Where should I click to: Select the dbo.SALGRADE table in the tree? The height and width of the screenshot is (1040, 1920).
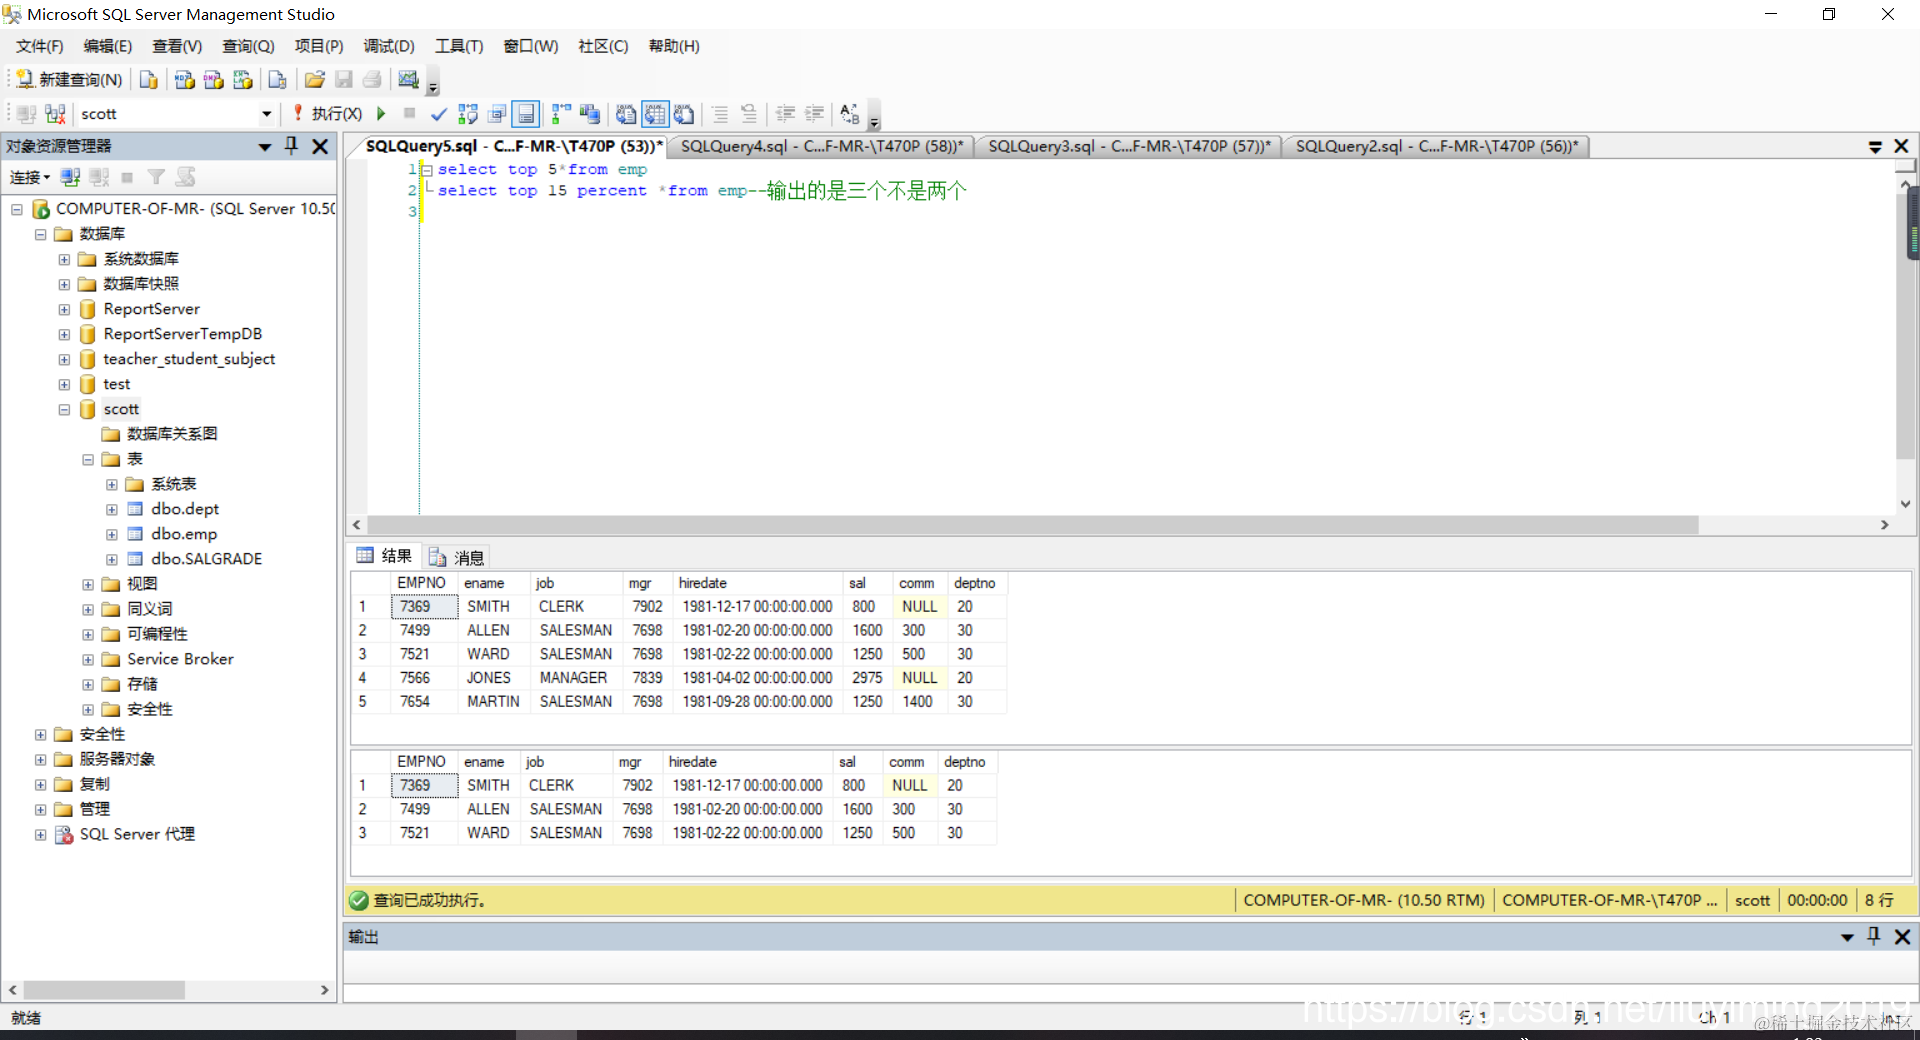click(x=207, y=559)
